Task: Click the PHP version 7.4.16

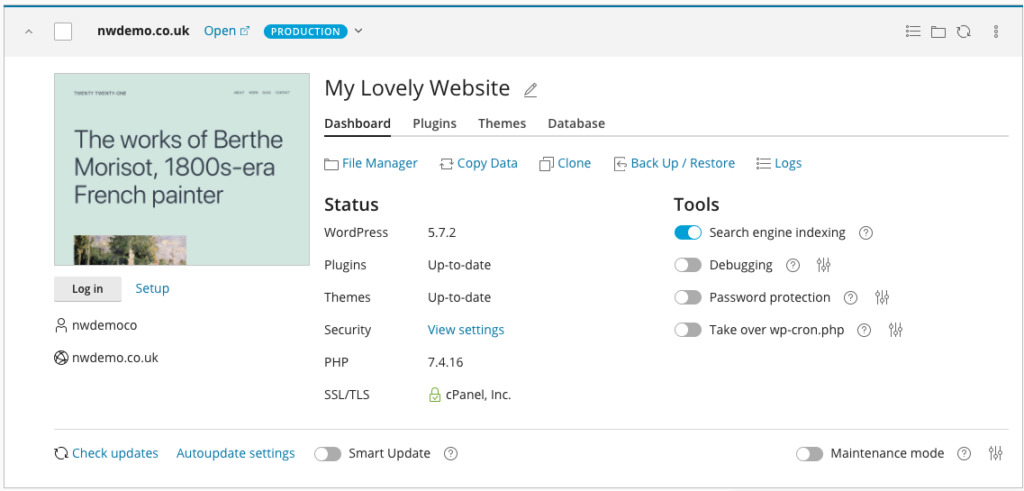Action: tap(445, 362)
